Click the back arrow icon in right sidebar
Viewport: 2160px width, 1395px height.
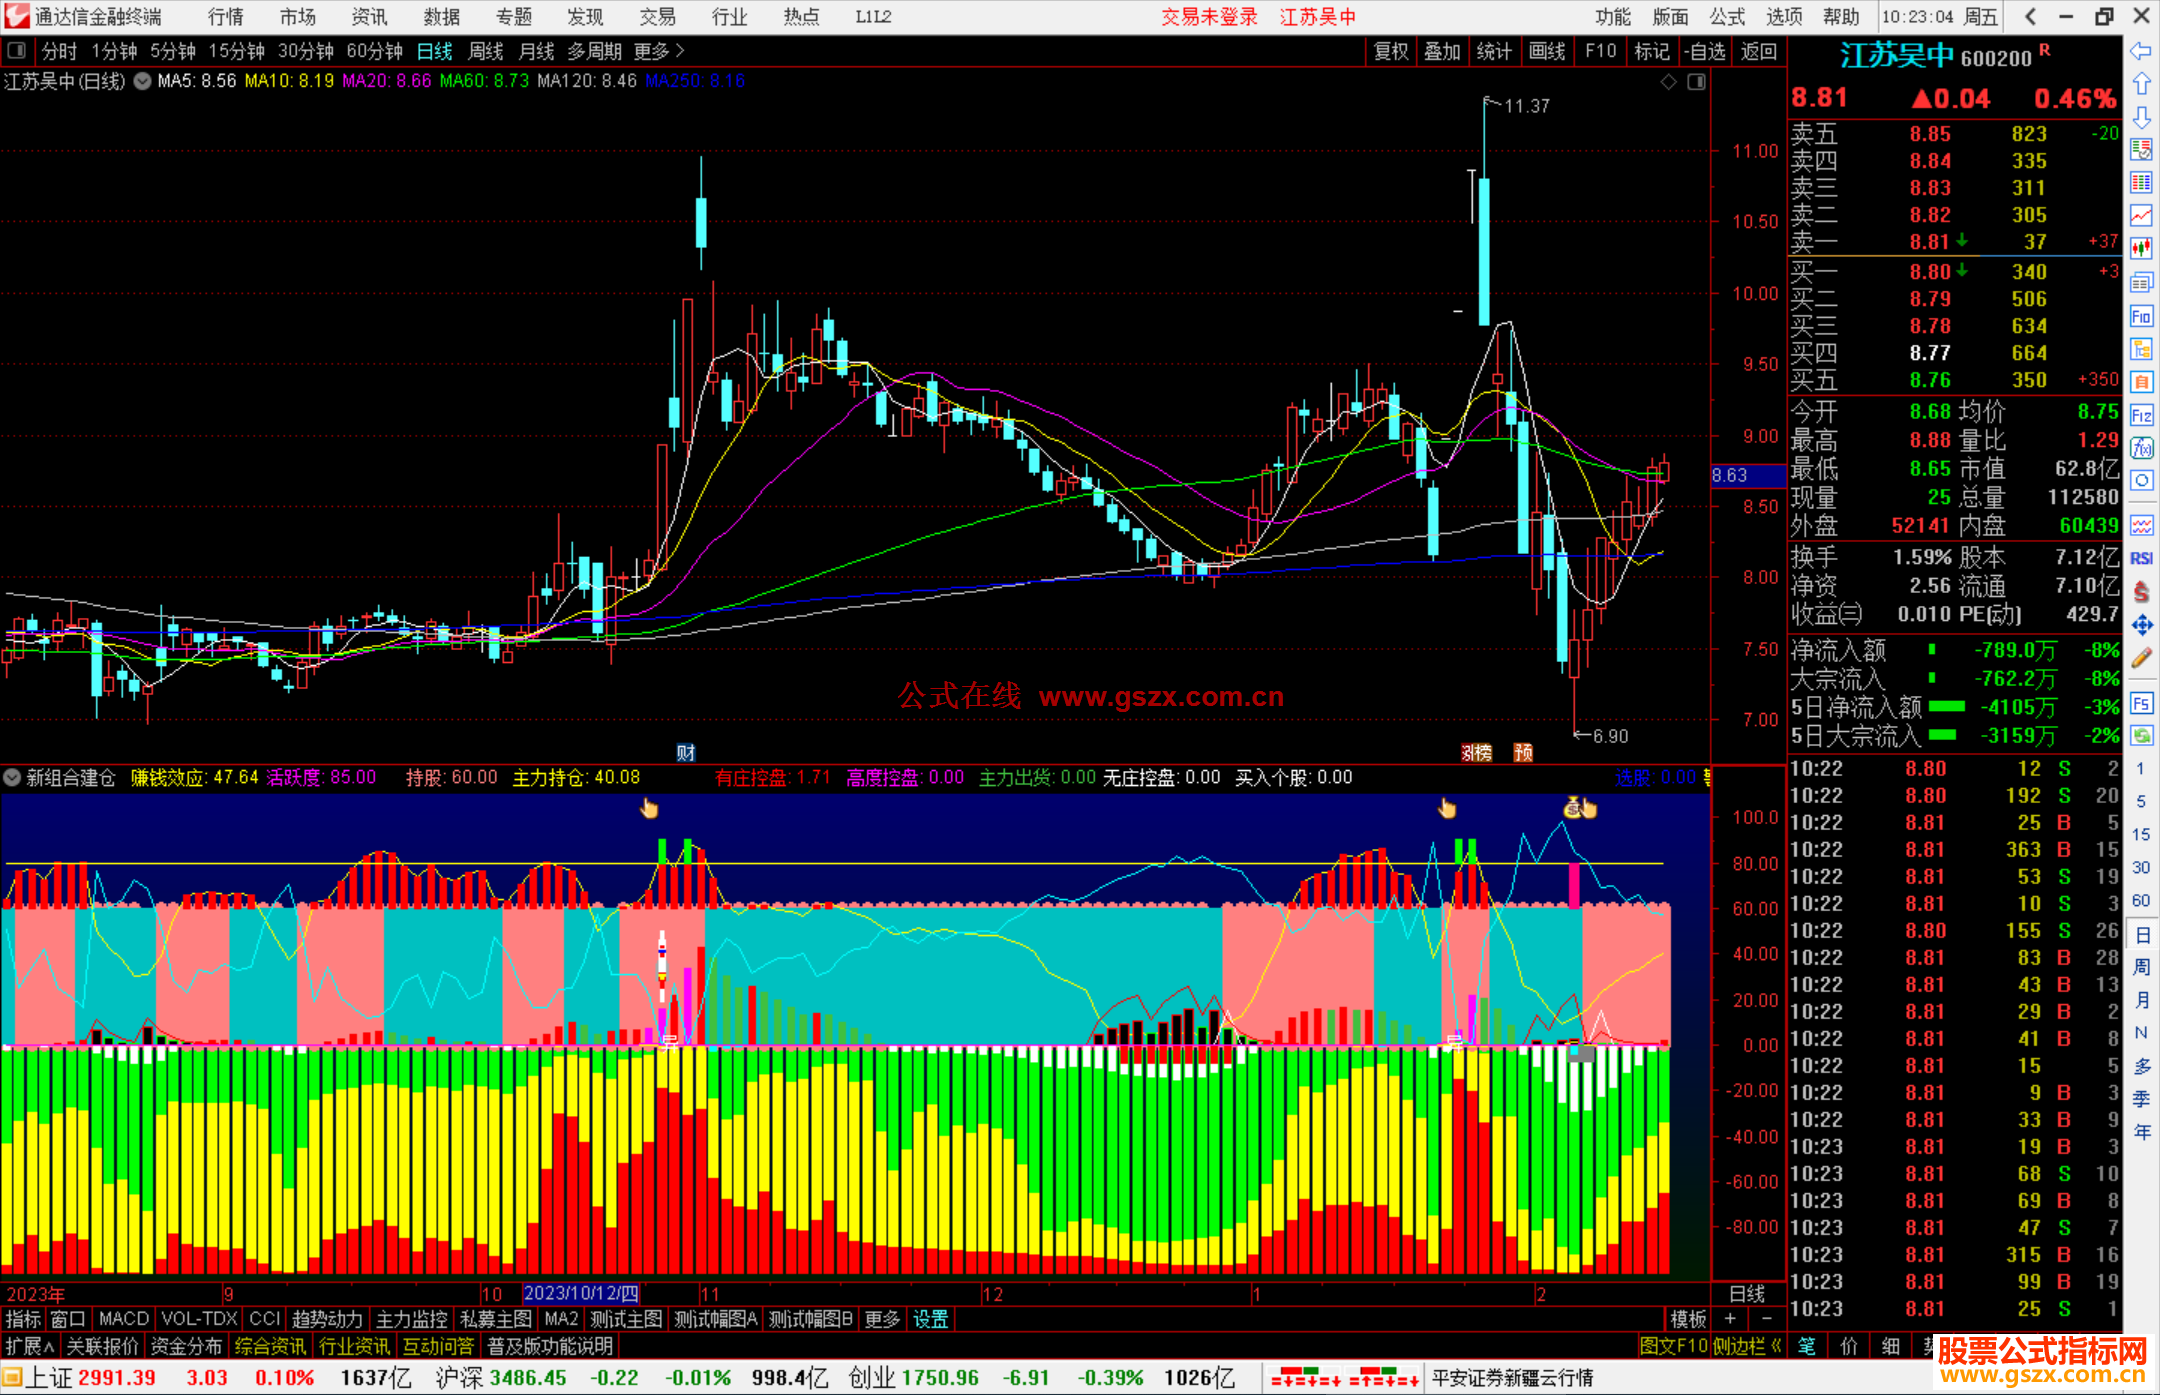click(x=2141, y=51)
